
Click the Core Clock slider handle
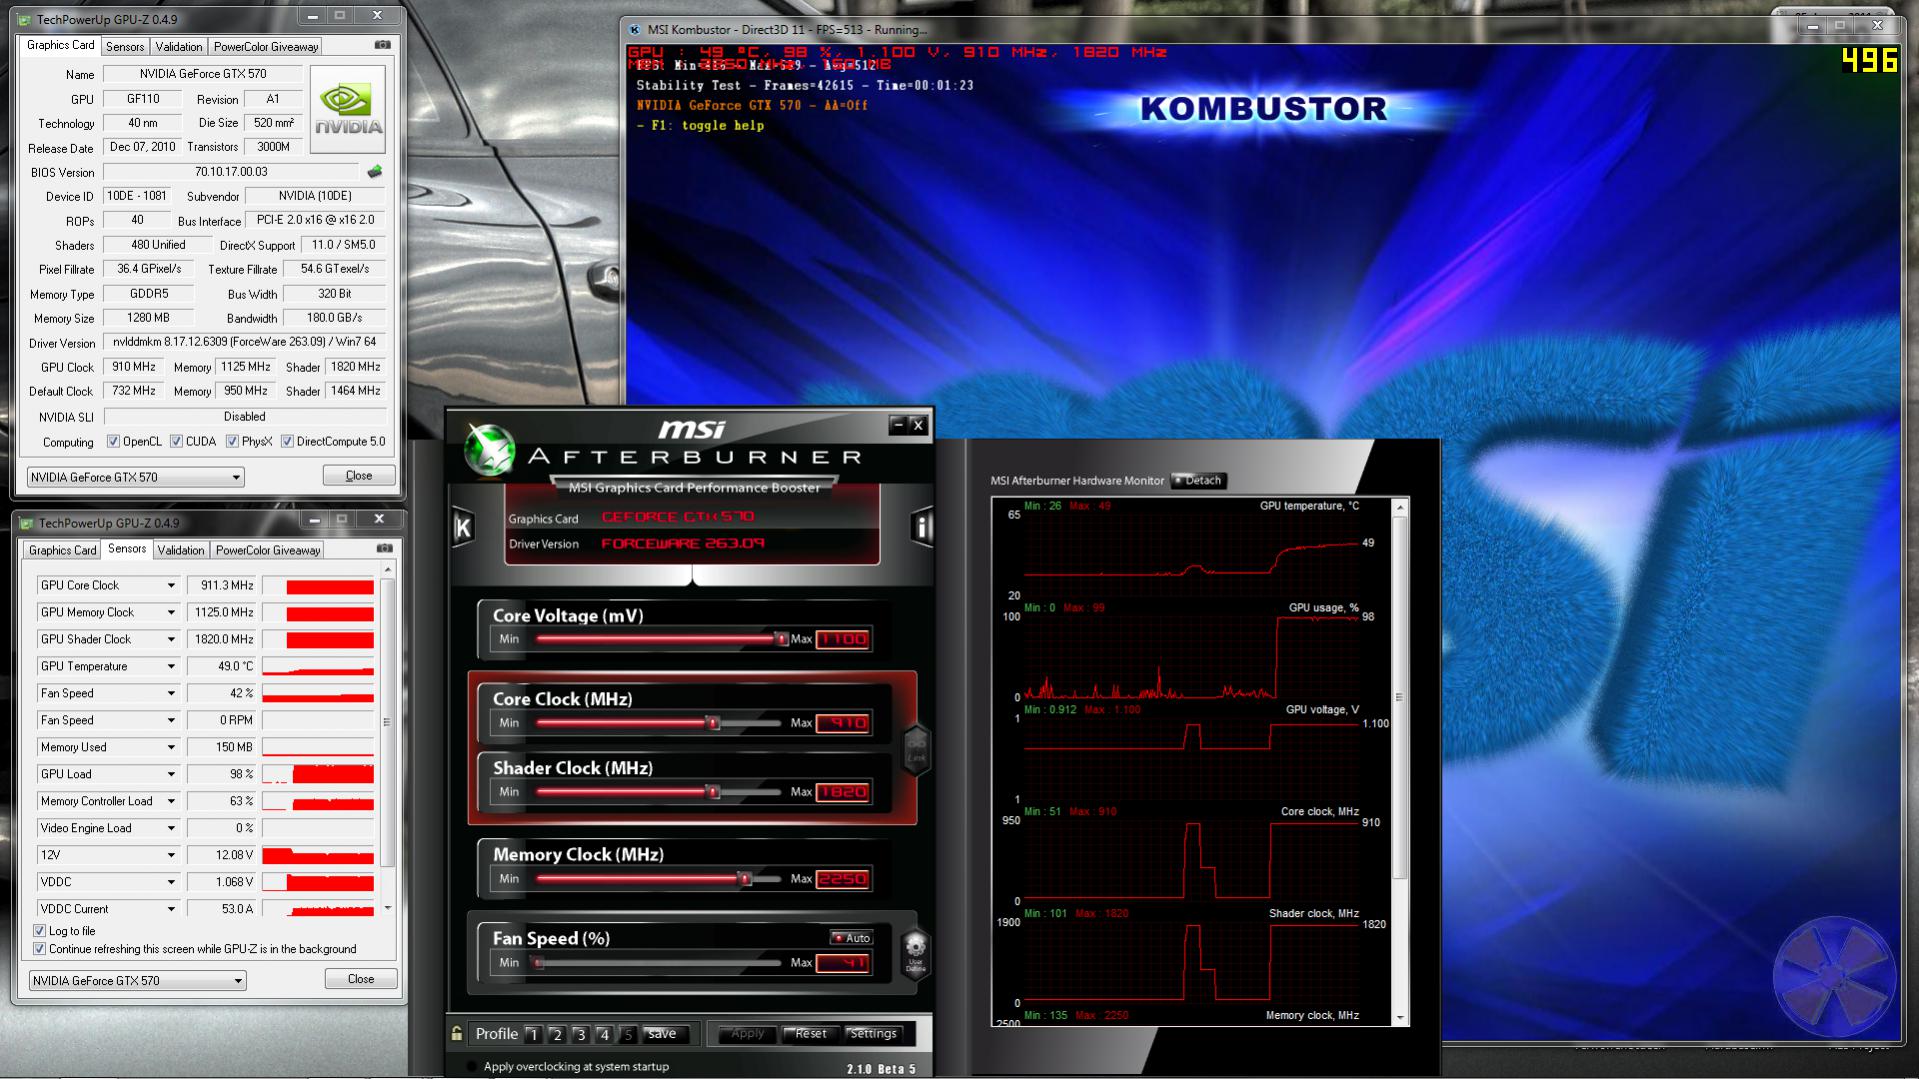tap(713, 723)
